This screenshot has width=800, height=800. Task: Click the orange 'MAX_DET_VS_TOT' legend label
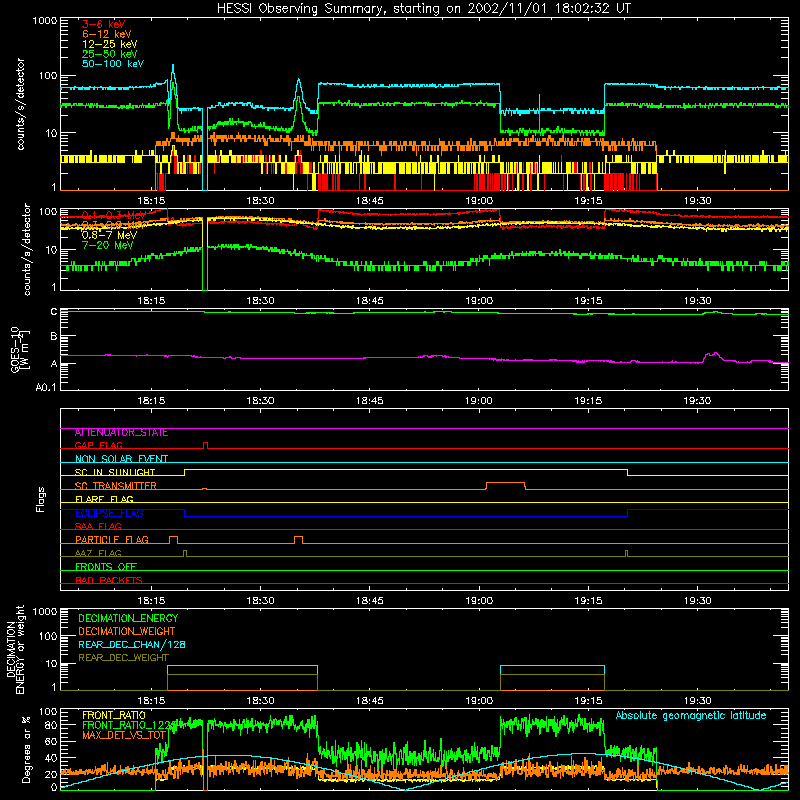[124, 735]
